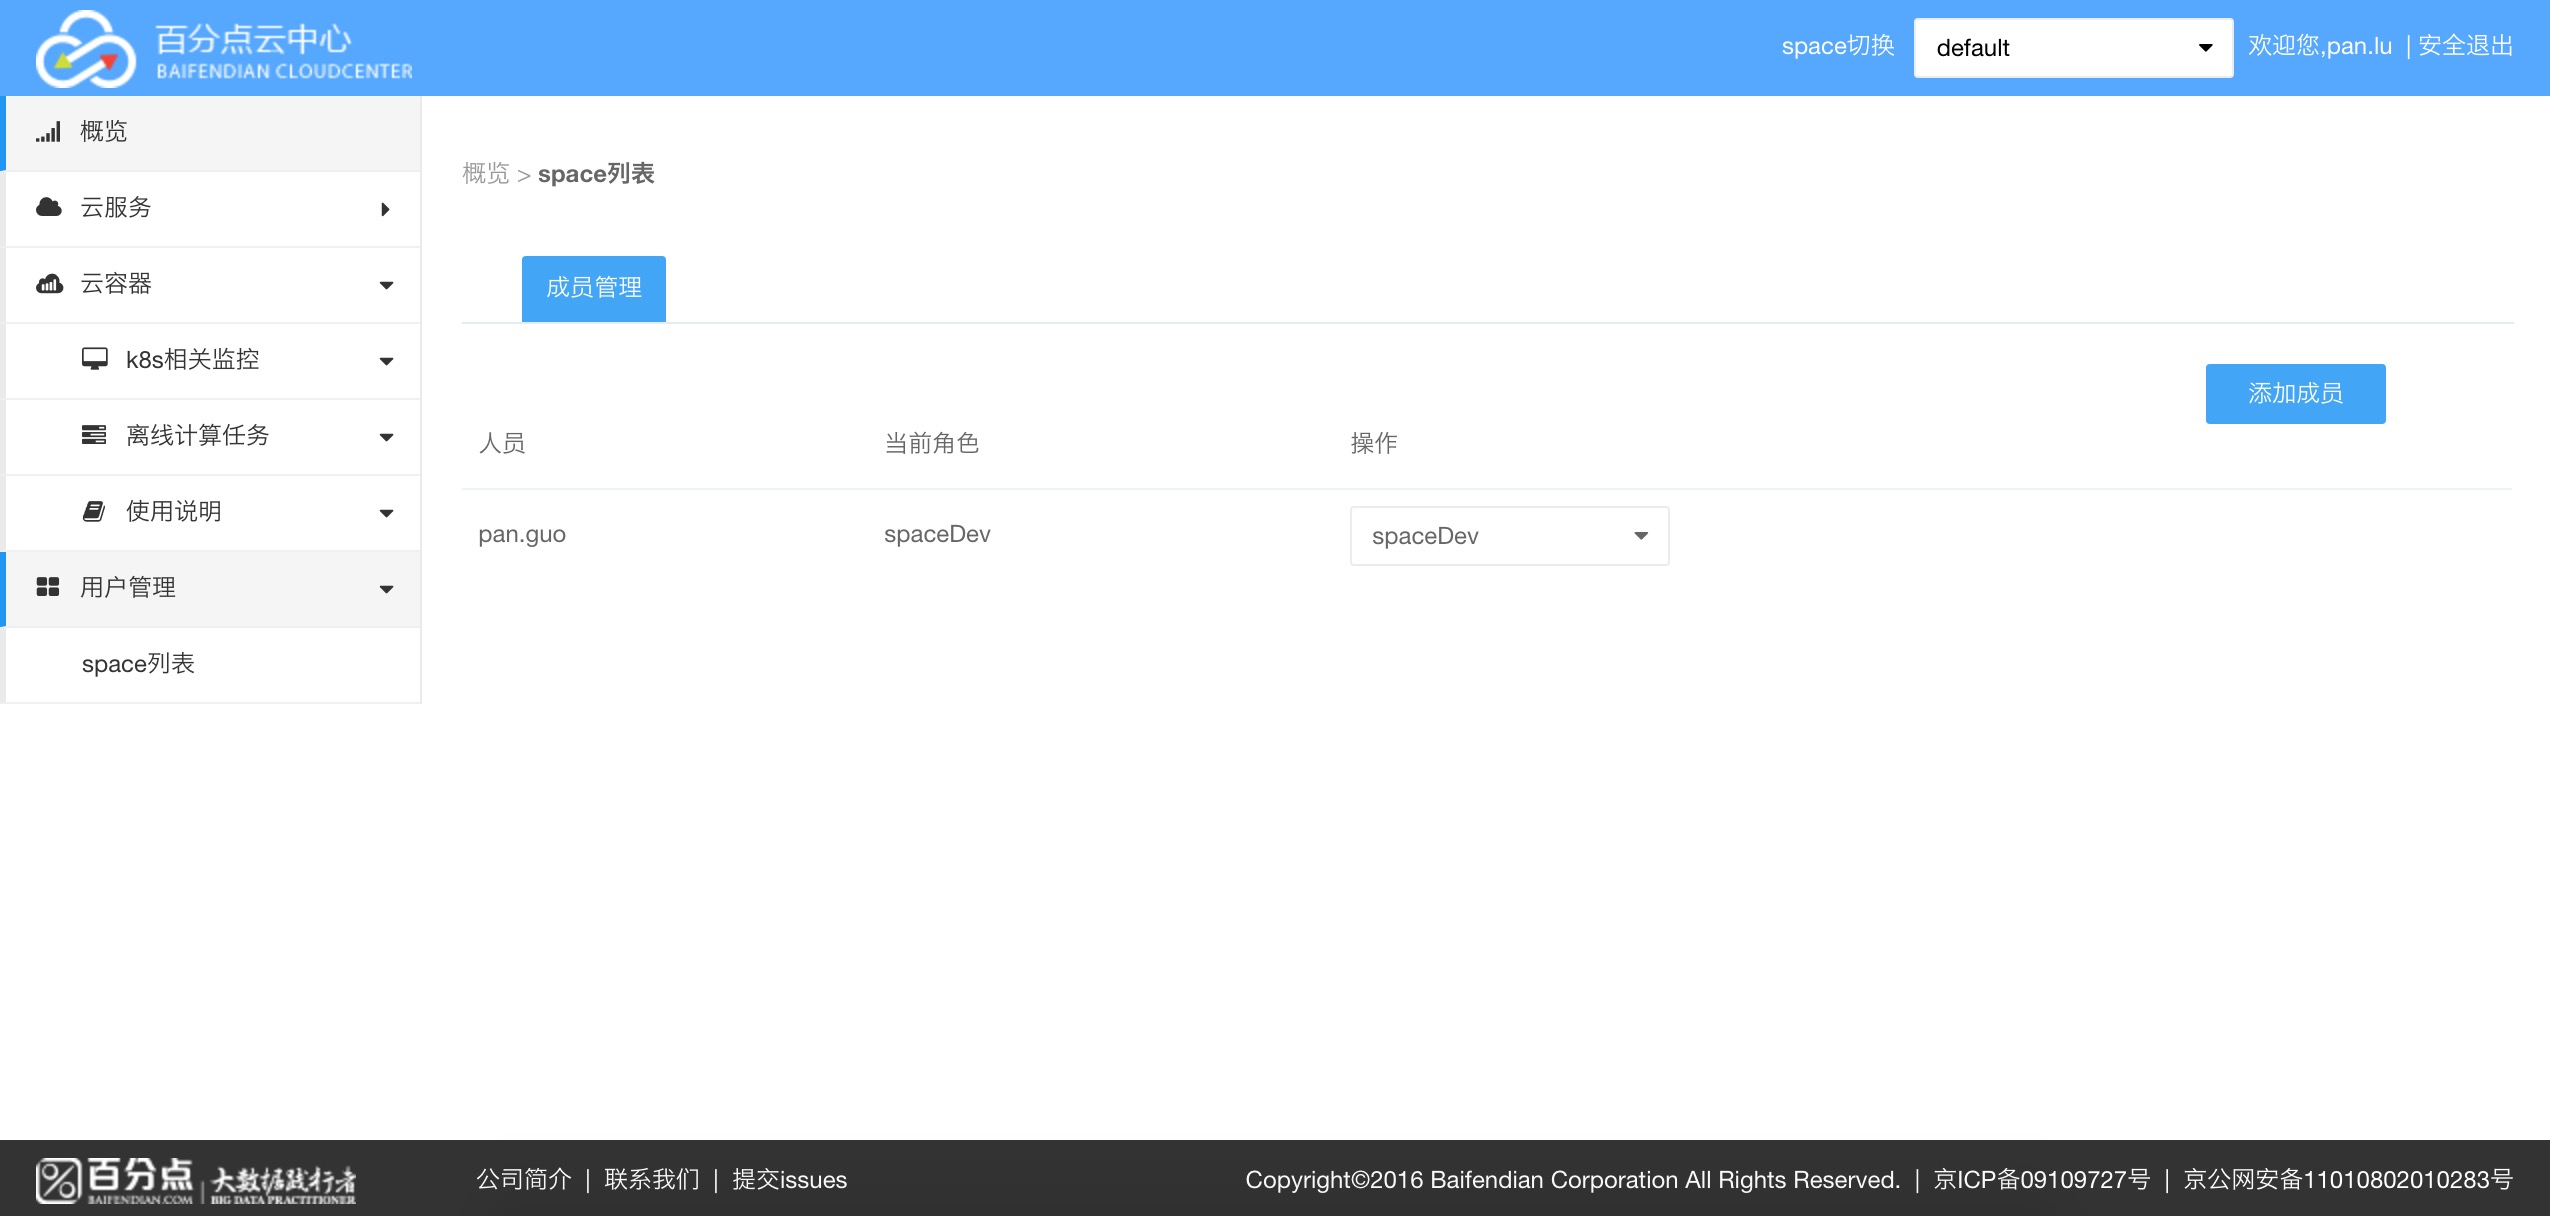Select the 成员管理 tab
The width and height of the screenshot is (2550, 1216).
tap(593, 288)
